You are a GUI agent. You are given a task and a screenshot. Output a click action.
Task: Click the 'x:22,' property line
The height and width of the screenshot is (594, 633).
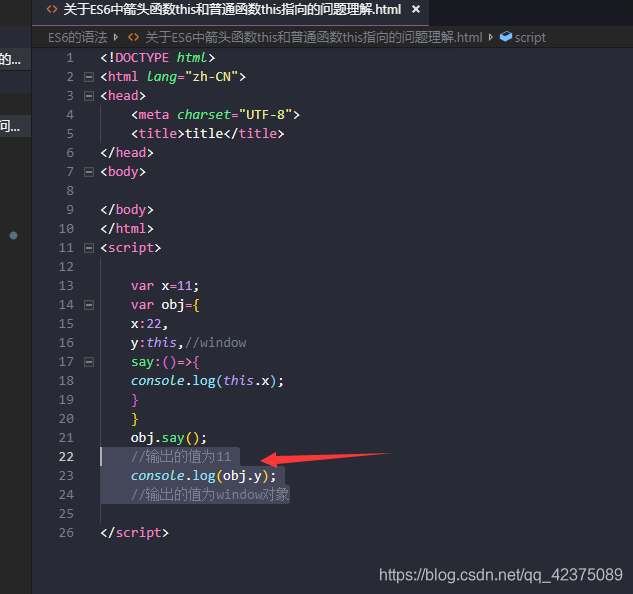(x=149, y=324)
